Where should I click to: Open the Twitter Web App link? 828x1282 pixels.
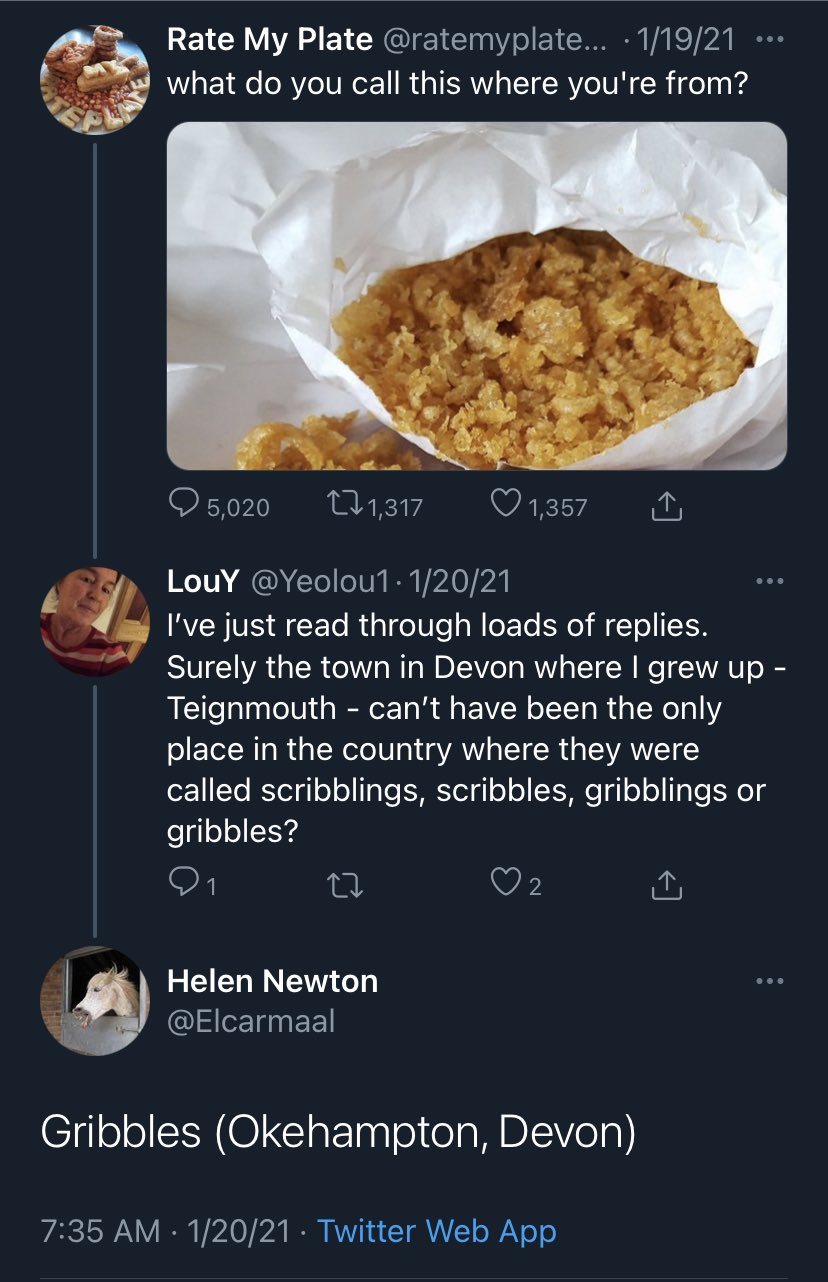tap(437, 1231)
